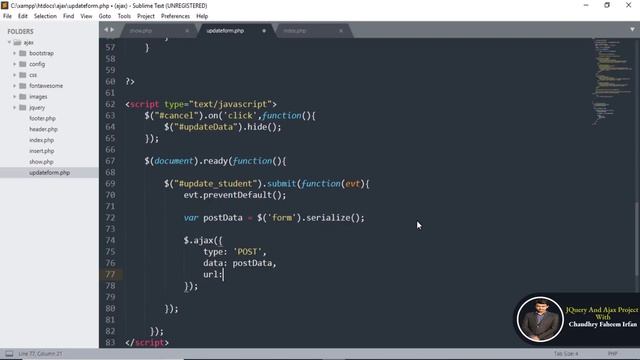Click the minimap code overview

point(612,82)
